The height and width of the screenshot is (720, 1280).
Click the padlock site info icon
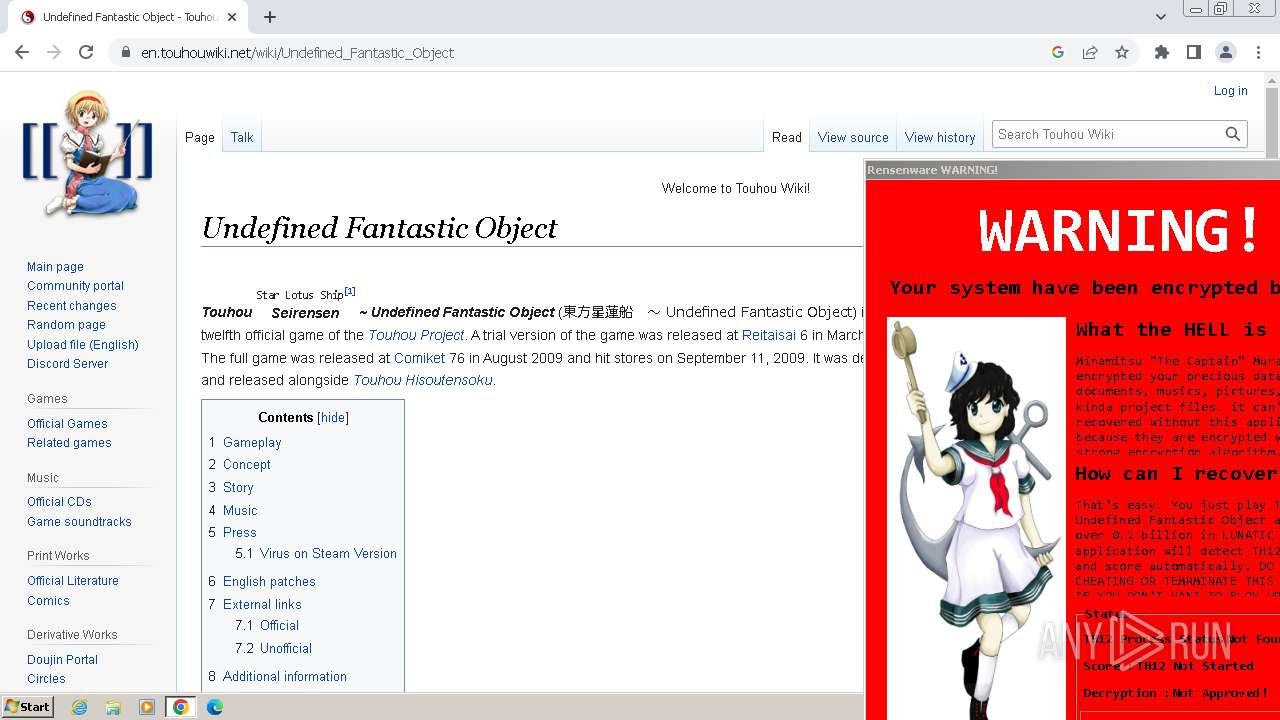point(125,53)
